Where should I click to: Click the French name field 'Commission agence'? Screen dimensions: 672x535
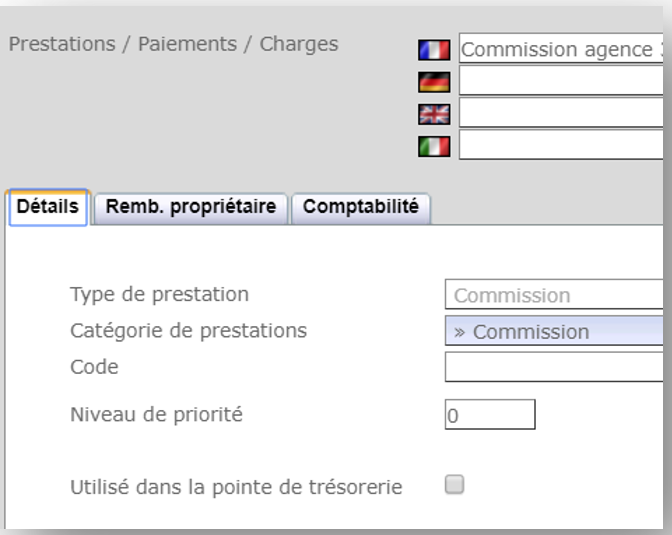(x=562, y=49)
